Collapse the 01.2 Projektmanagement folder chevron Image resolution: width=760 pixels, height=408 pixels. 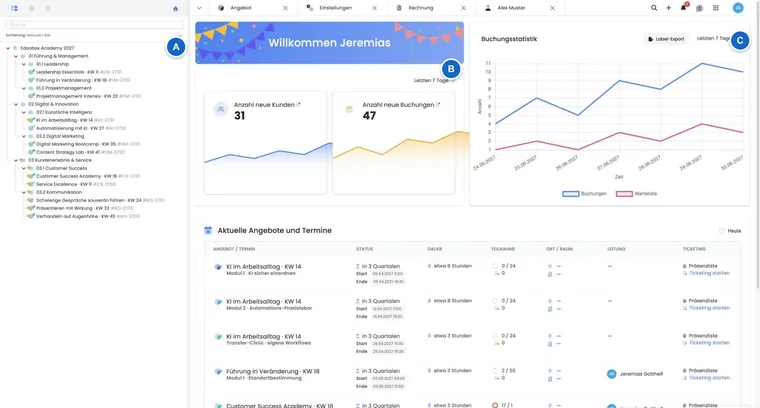click(24, 88)
